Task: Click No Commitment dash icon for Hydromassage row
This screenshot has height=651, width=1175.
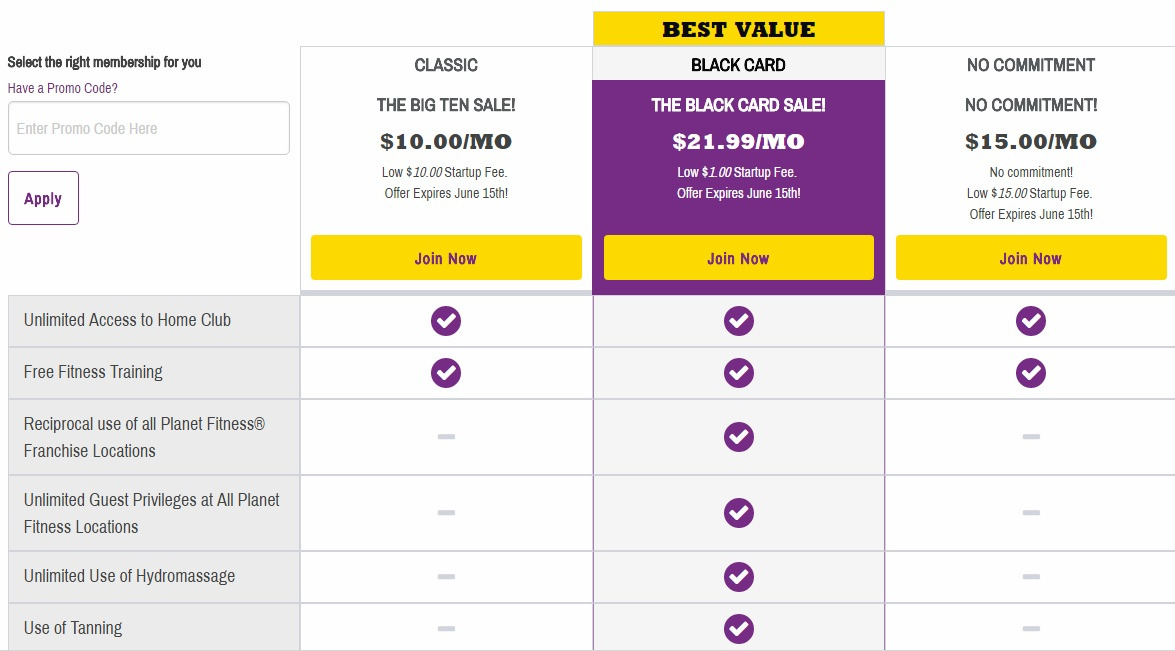Action: 1031,577
